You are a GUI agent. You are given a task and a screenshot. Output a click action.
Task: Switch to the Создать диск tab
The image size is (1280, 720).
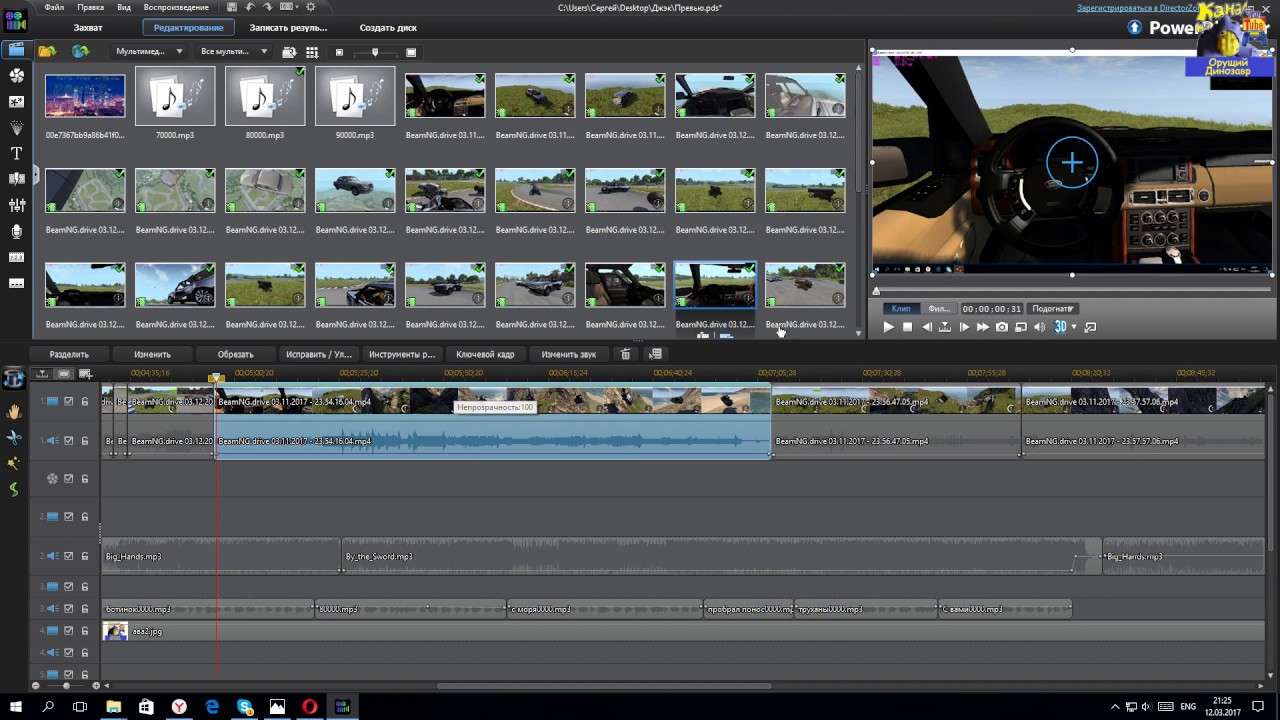388,28
